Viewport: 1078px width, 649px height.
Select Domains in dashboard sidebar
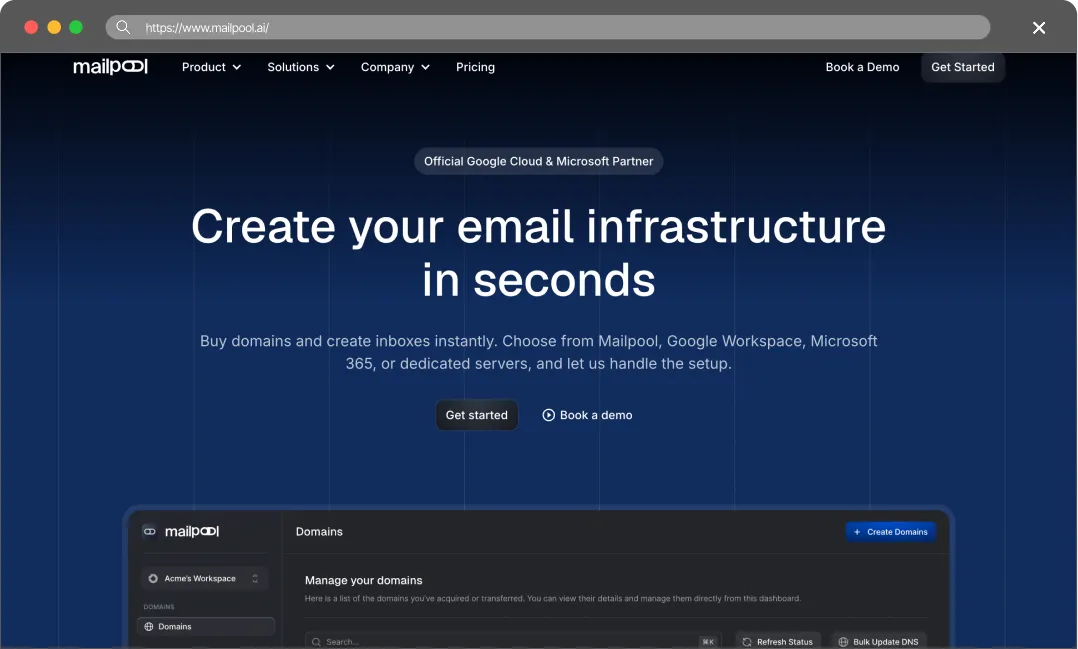[x=206, y=626]
